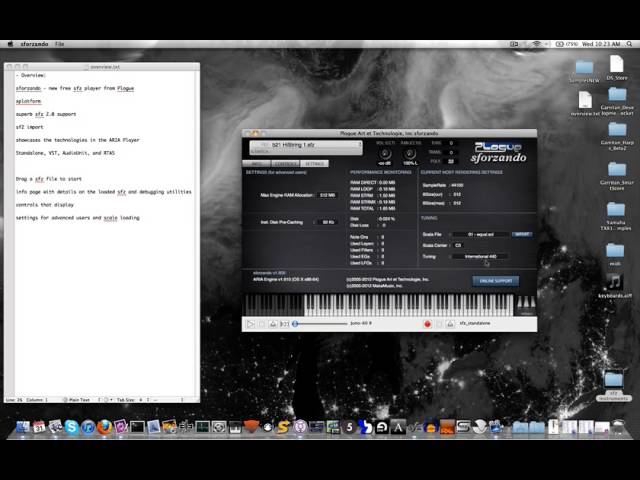Open the File menu in the menu bar
The width and height of the screenshot is (640, 480).
[60, 44]
